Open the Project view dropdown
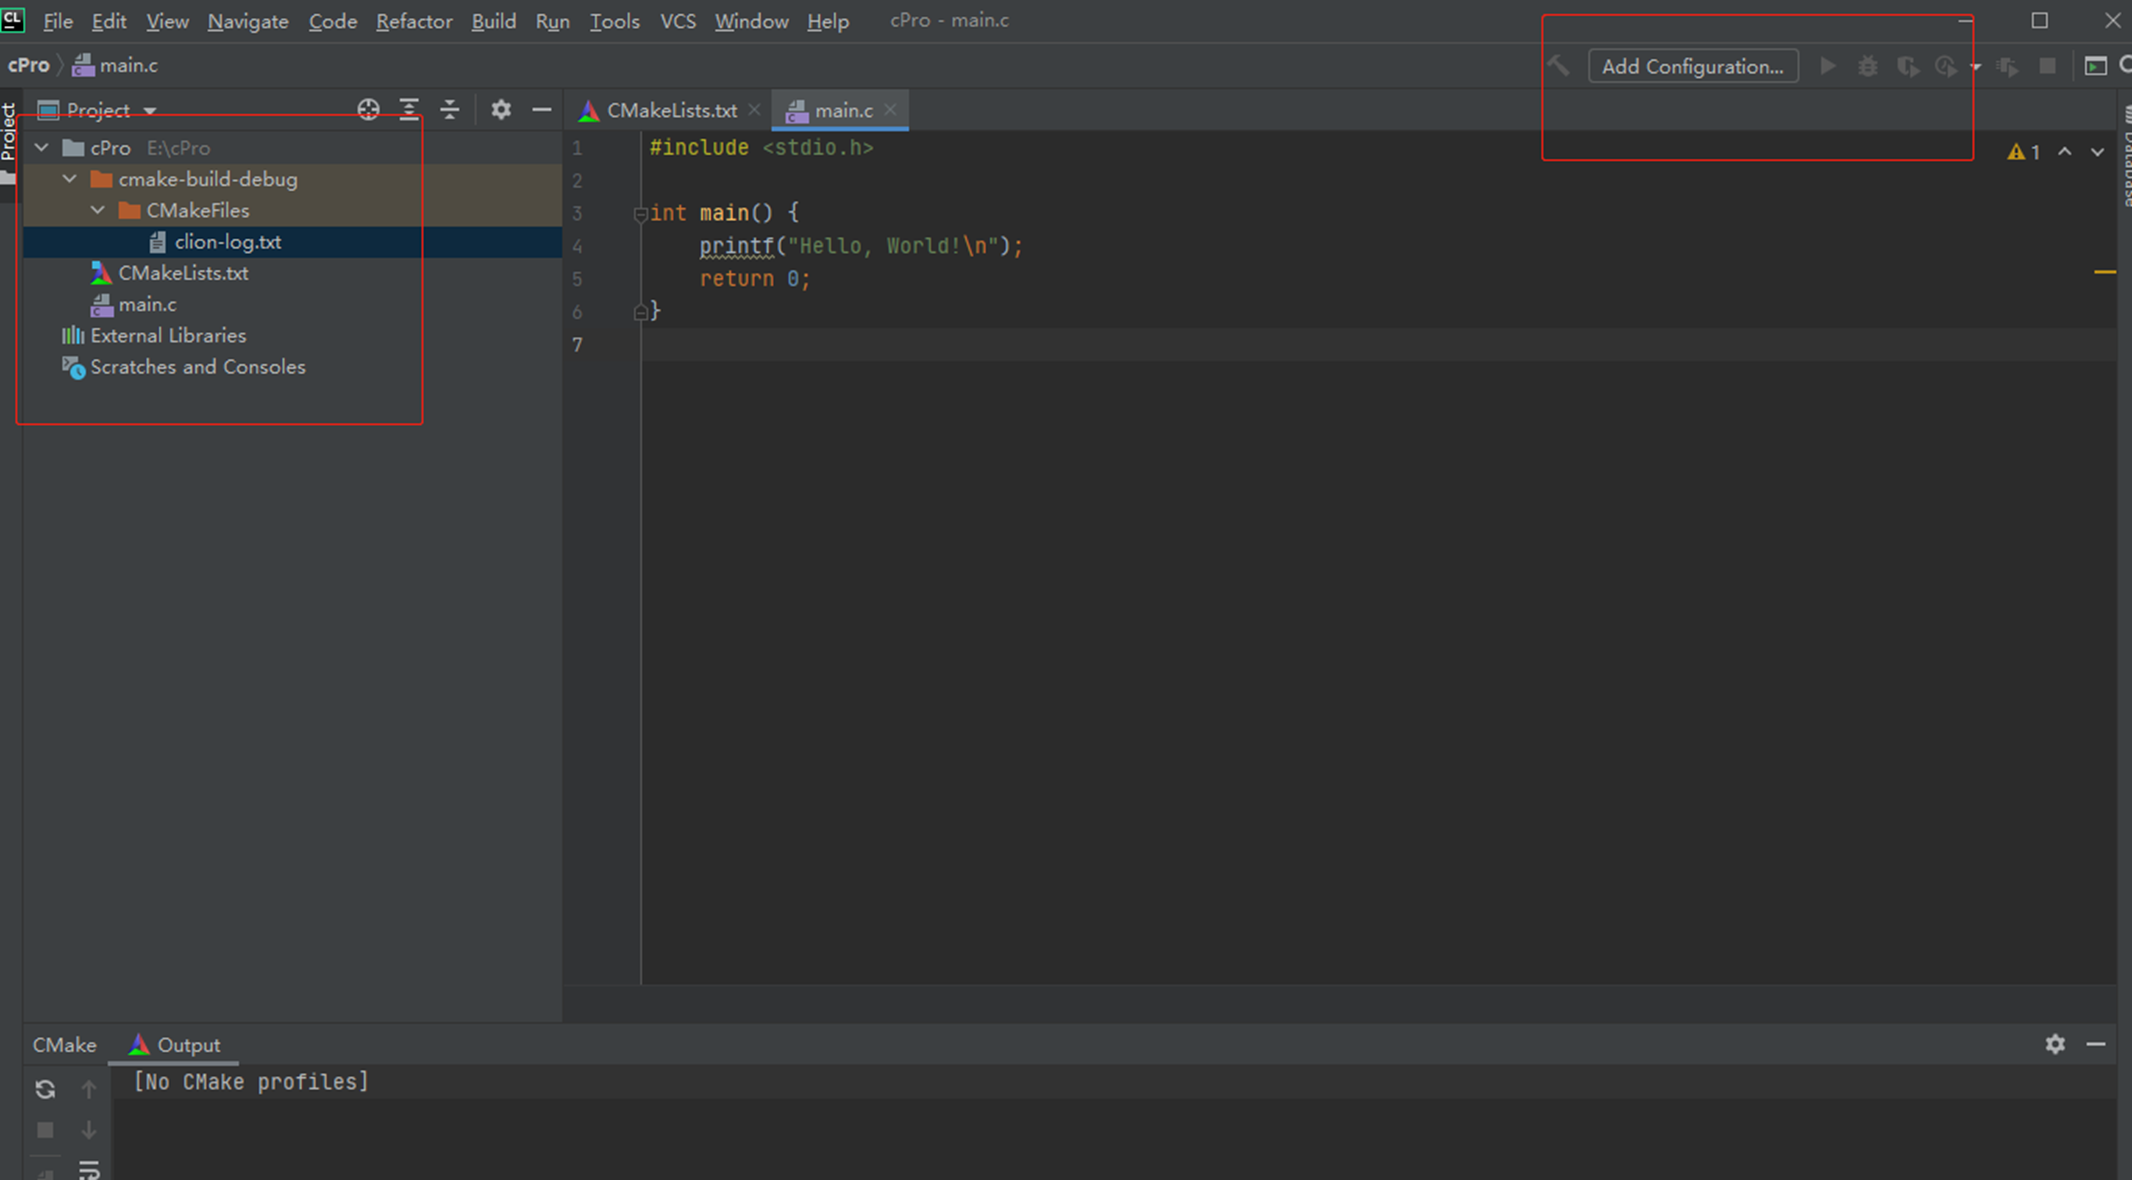The width and height of the screenshot is (2132, 1180). pos(150,110)
